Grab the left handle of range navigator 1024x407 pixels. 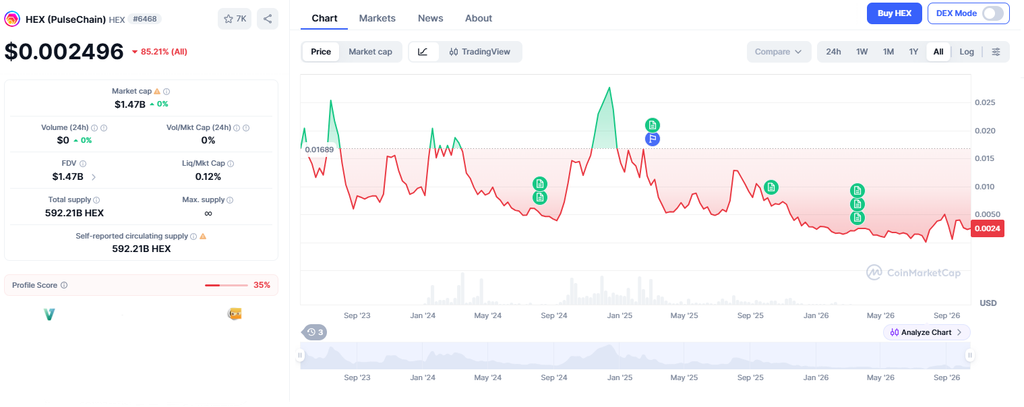[300, 355]
